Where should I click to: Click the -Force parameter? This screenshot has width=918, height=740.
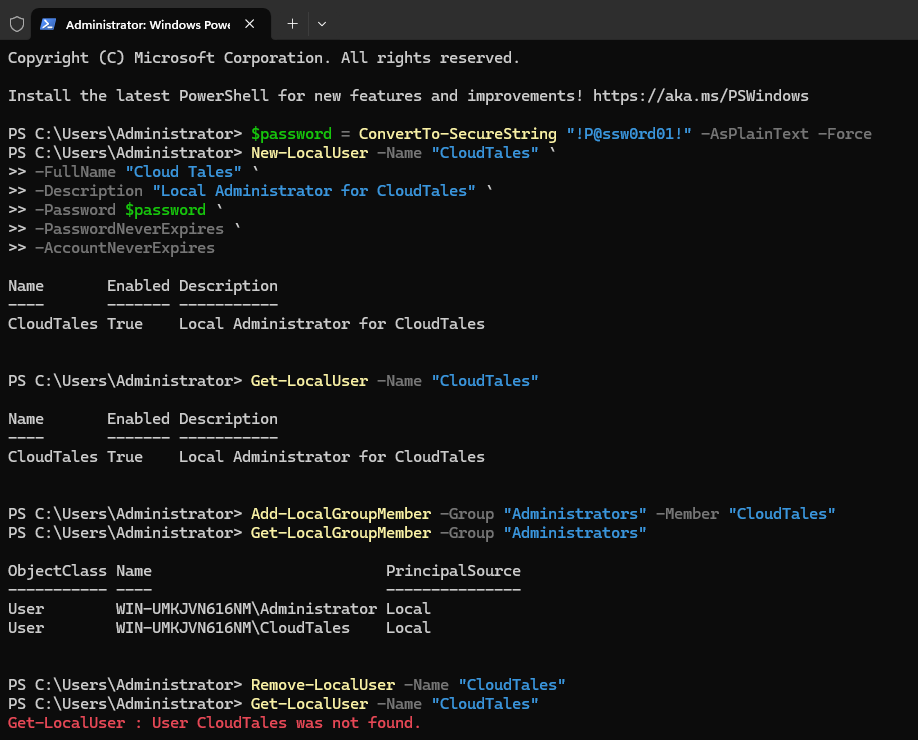click(845, 133)
